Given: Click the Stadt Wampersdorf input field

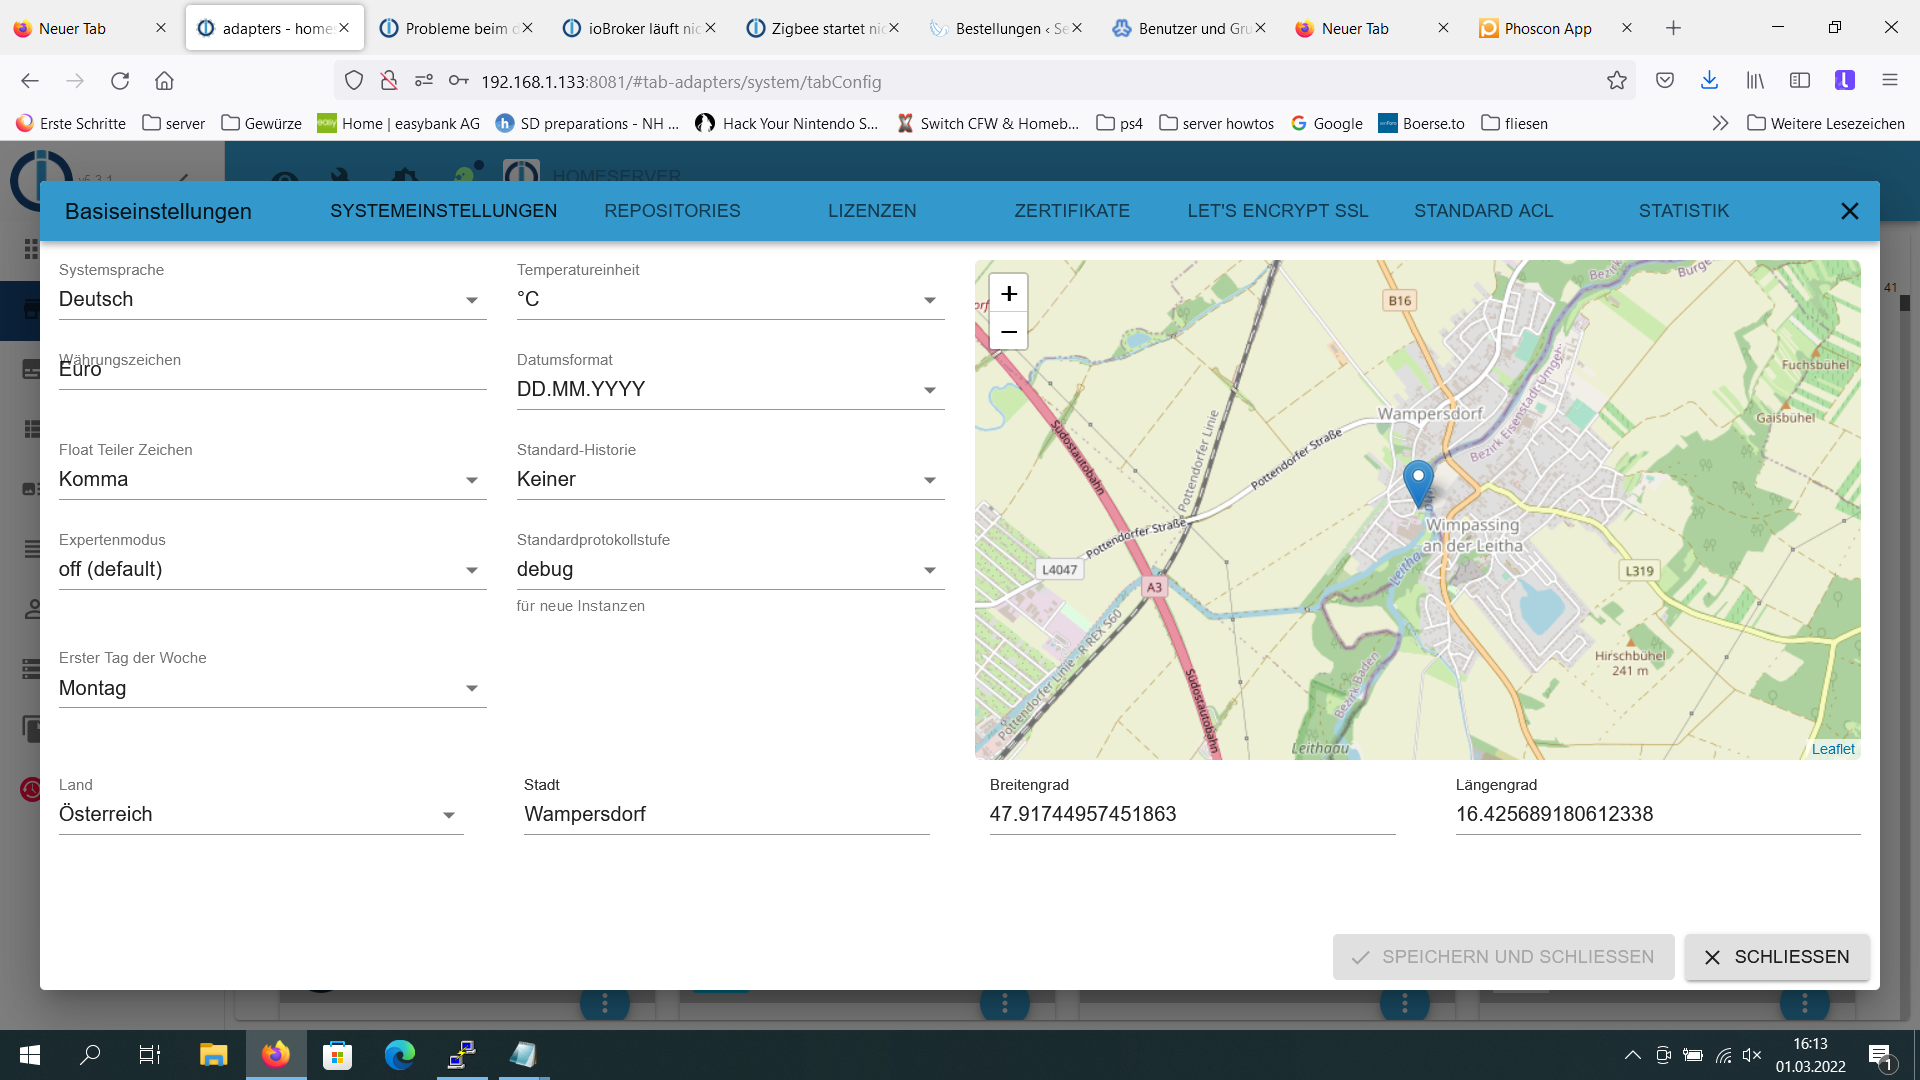Looking at the screenshot, I should pos(726,815).
